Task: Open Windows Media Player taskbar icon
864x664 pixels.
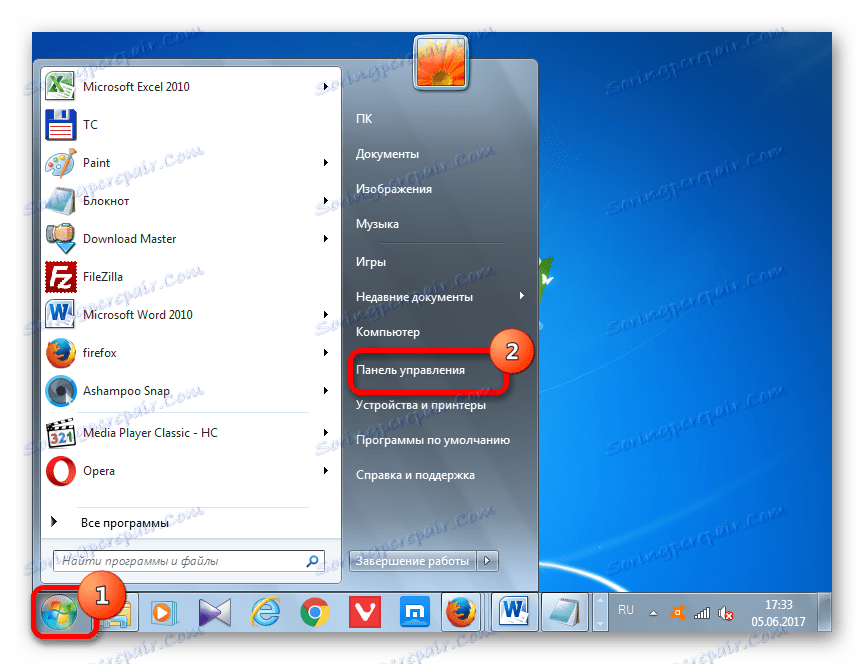Action: tap(163, 613)
